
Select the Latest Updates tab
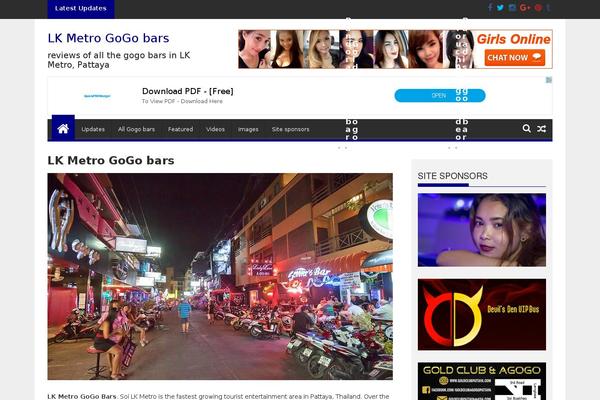[81, 8]
